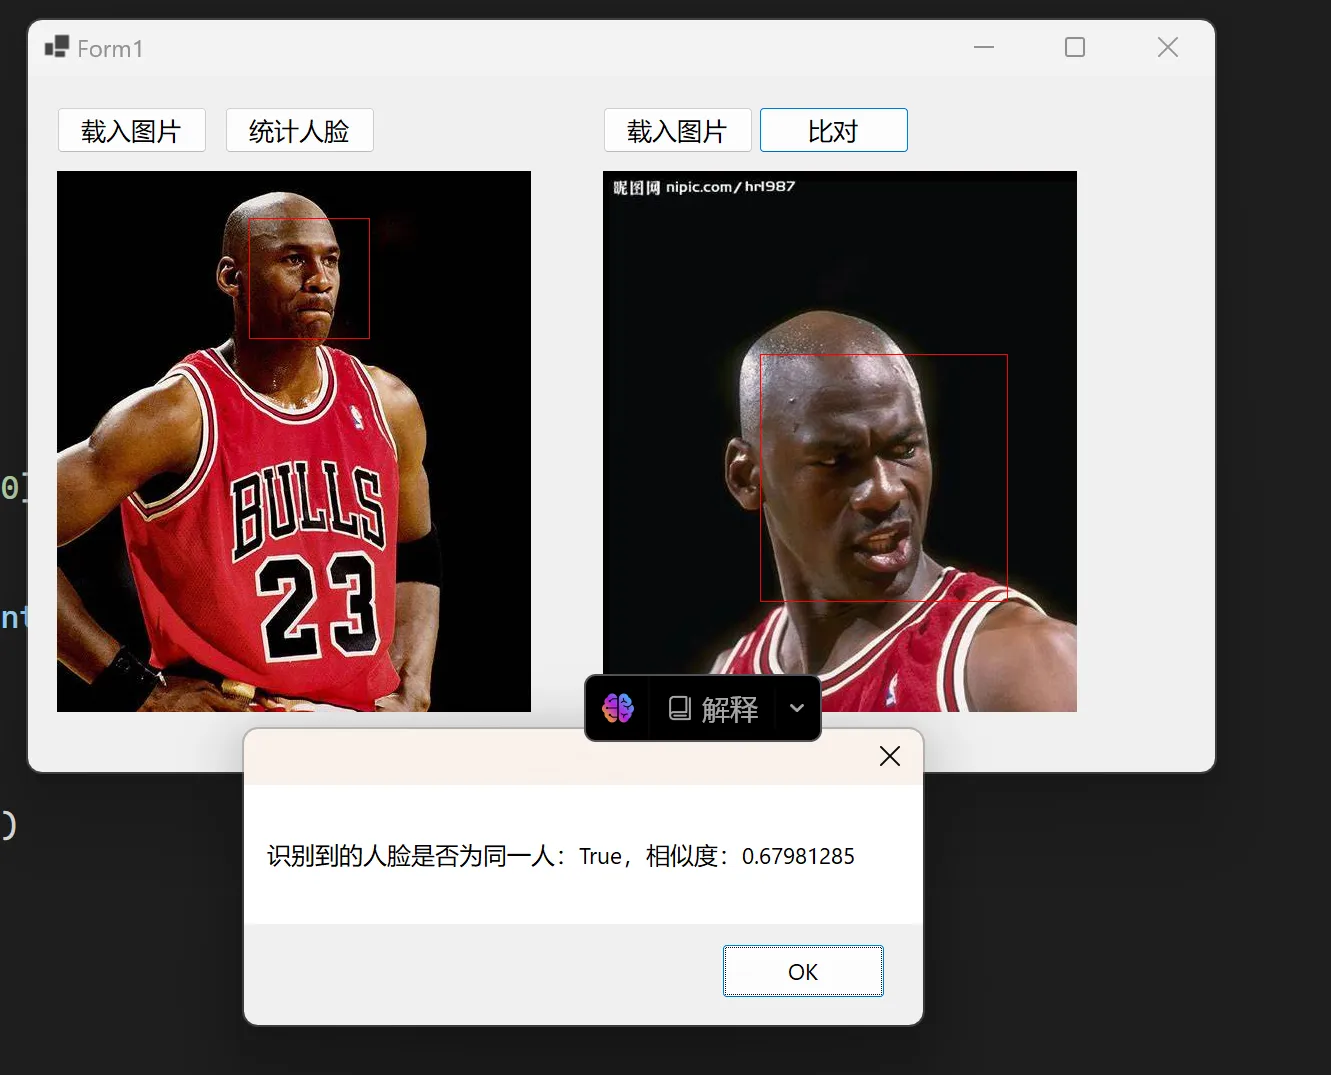Click the 解释 explain button

coord(713,709)
